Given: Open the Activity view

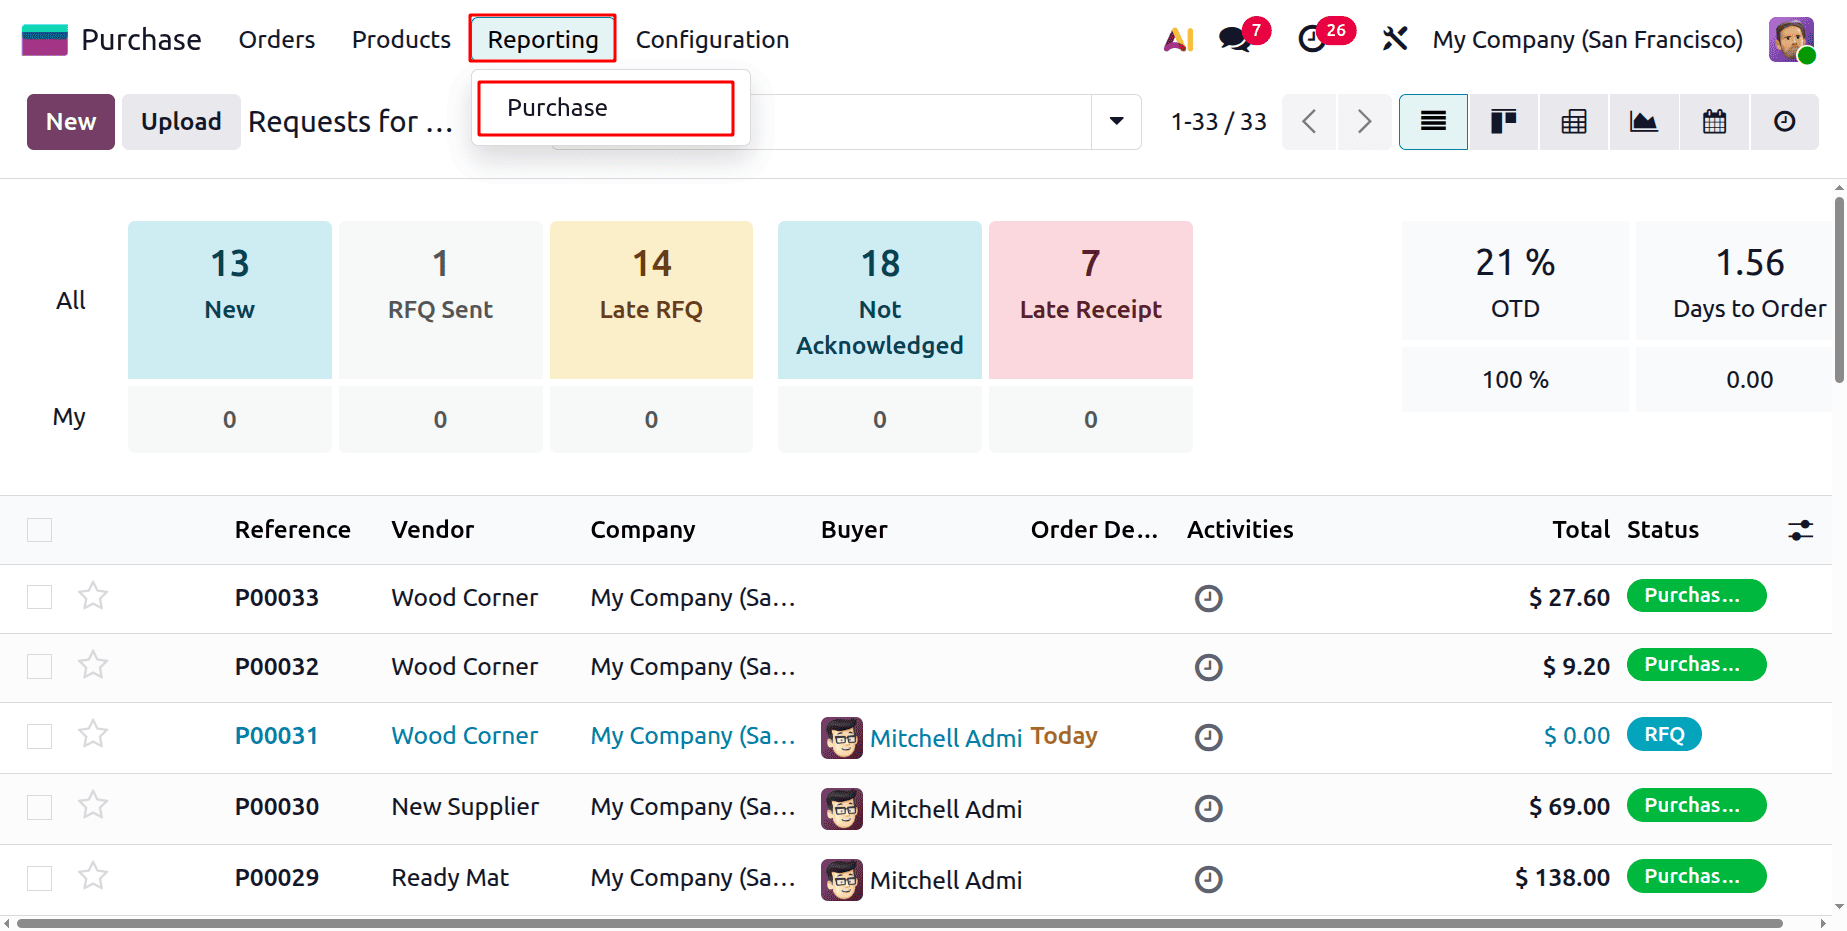Looking at the screenshot, I should (x=1784, y=121).
